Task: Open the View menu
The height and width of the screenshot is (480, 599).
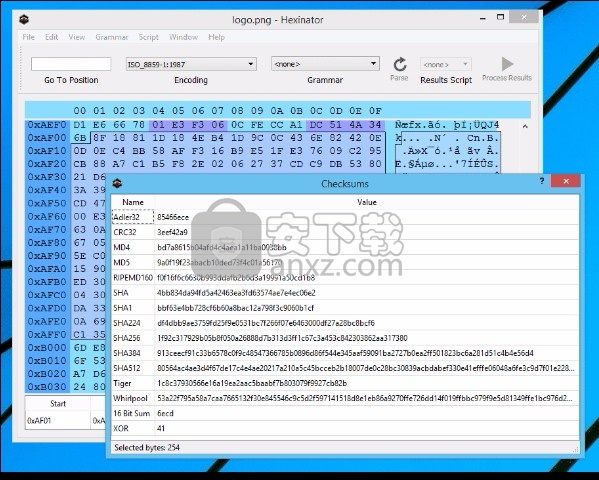Action: (x=77, y=37)
